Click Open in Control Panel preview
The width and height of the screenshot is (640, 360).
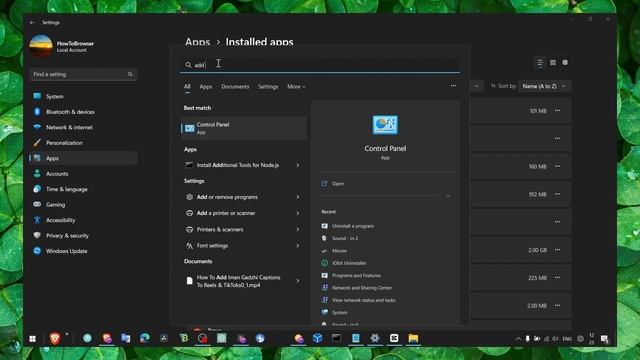338,184
